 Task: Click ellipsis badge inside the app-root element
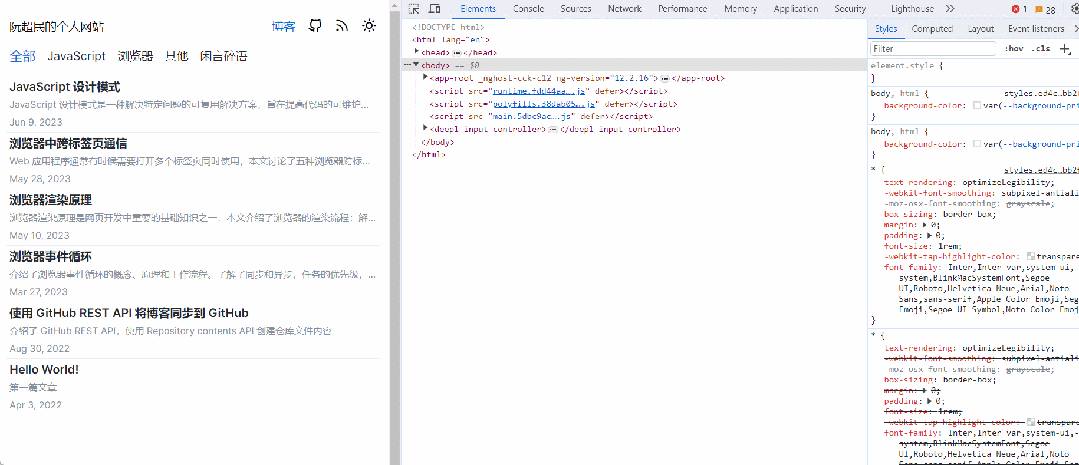(665, 78)
